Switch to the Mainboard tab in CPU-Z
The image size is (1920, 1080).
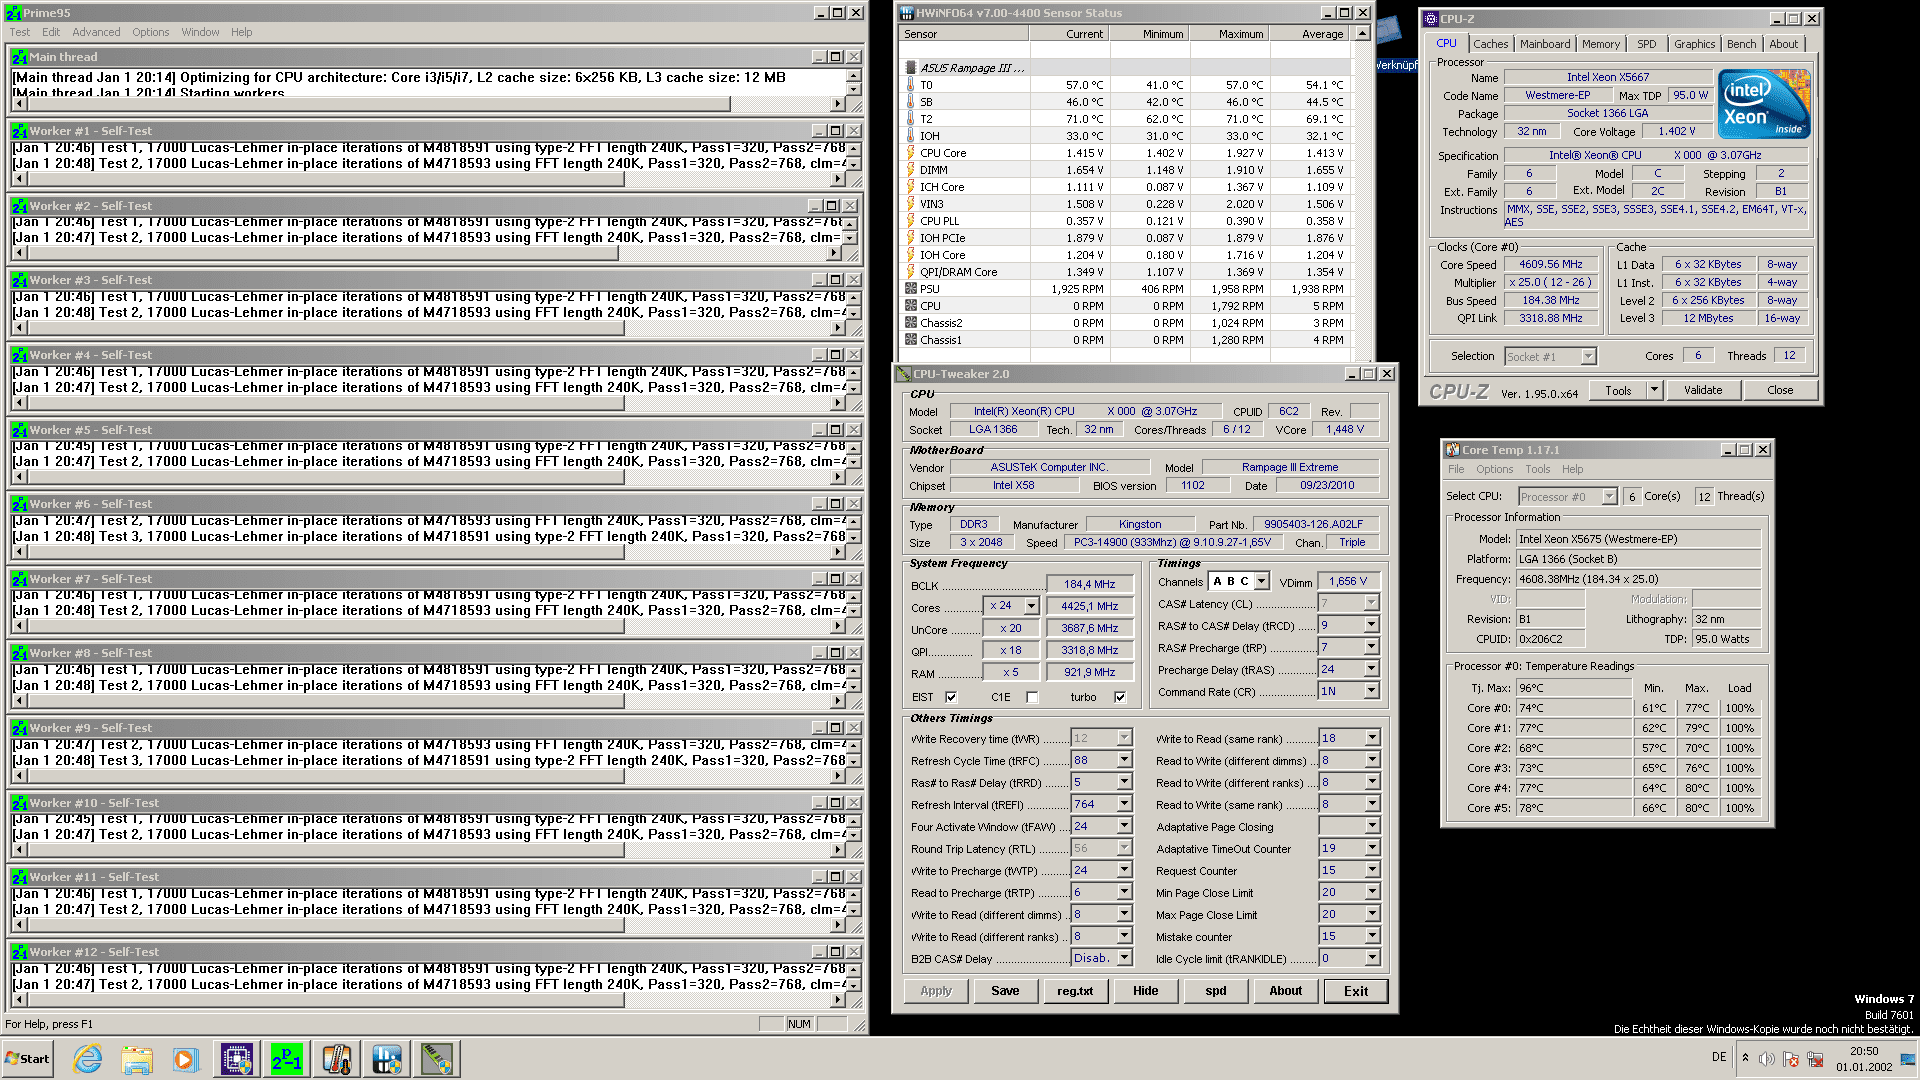click(1544, 44)
